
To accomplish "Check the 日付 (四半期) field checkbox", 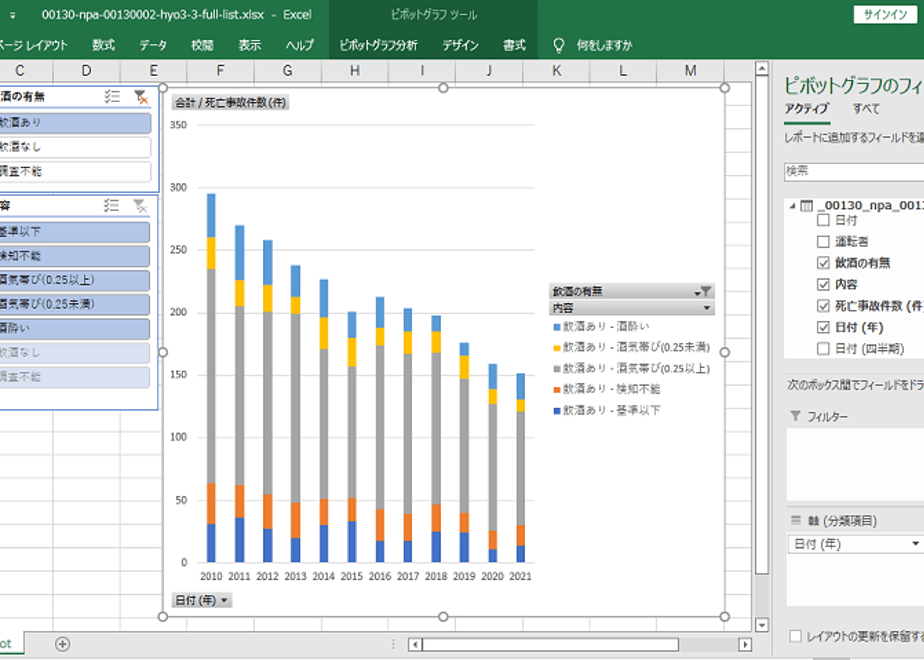I will [823, 348].
